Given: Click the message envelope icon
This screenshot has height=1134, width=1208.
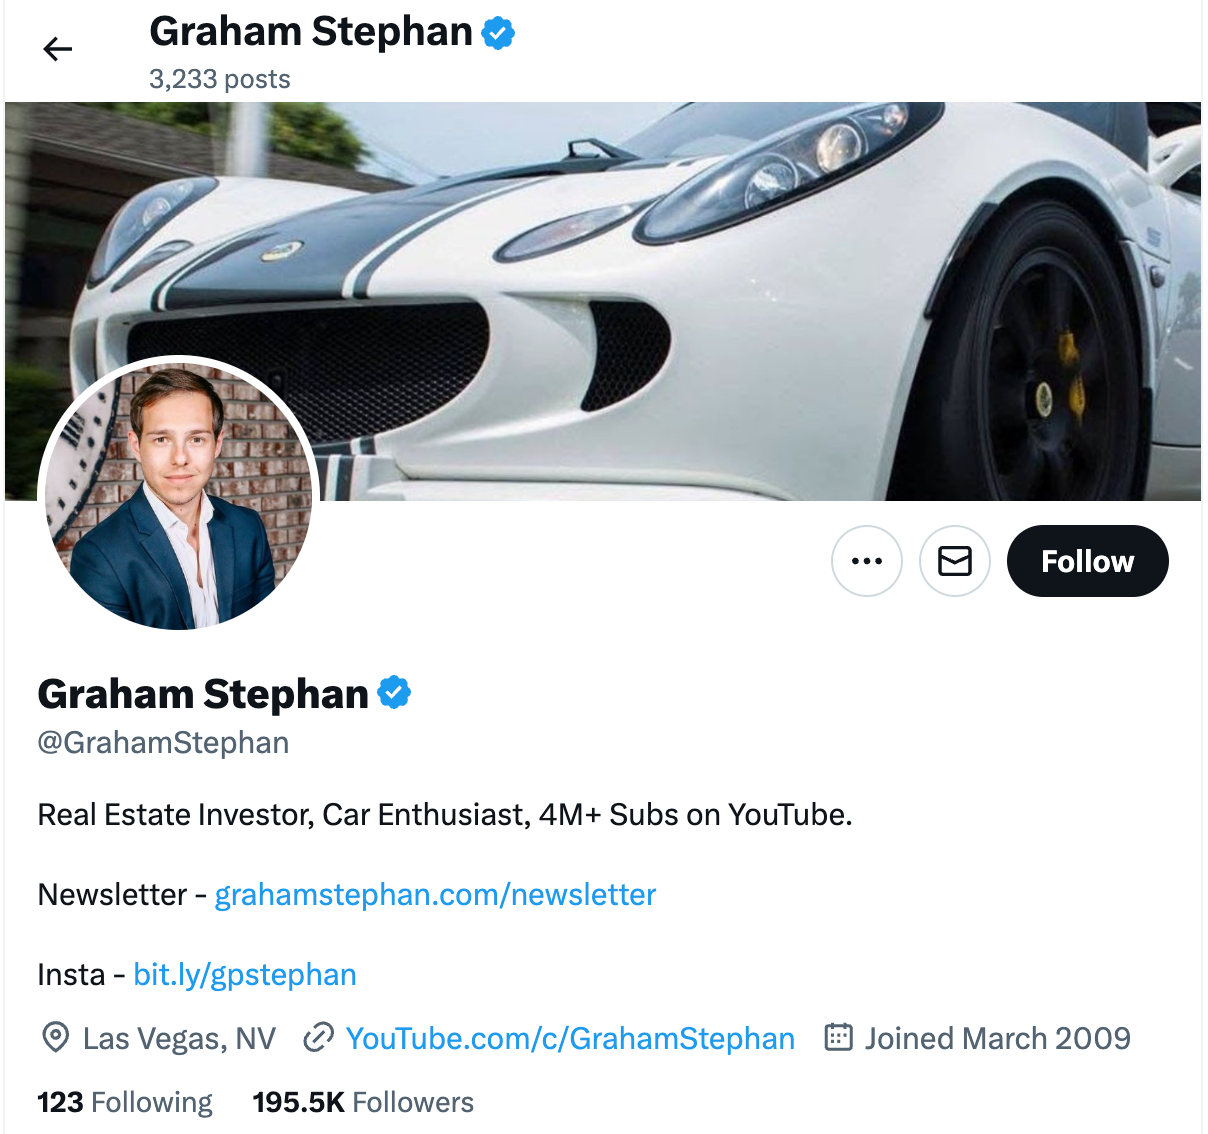Looking at the screenshot, I should point(954,561).
